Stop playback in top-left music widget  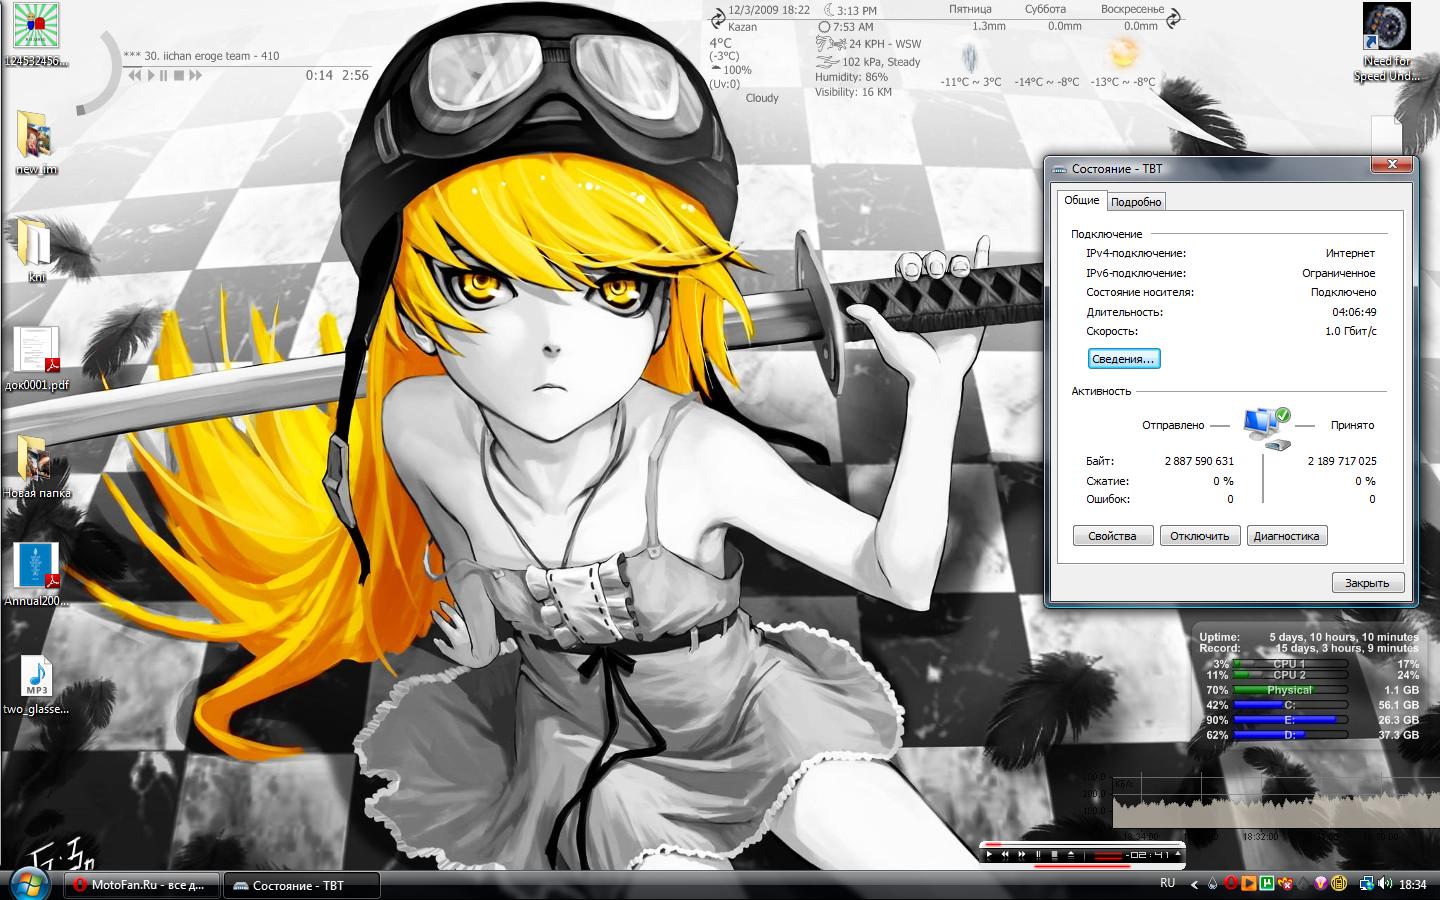tap(179, 75)
